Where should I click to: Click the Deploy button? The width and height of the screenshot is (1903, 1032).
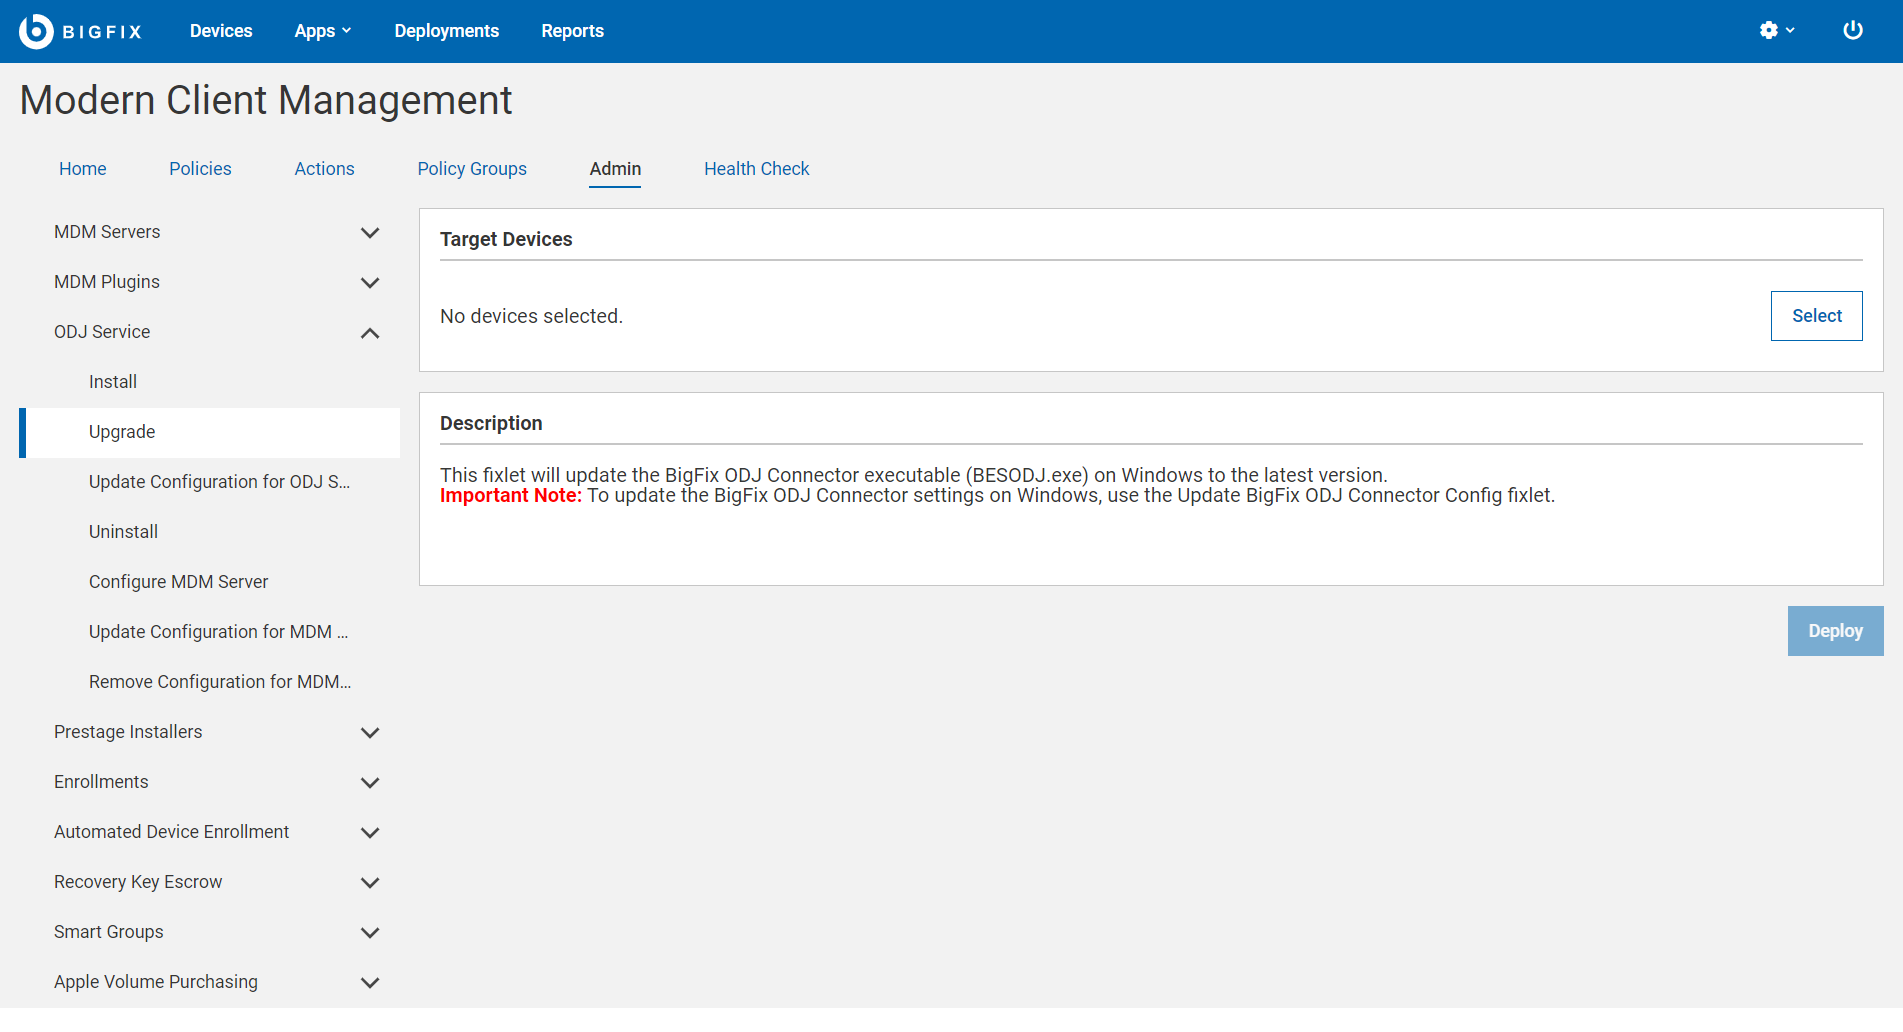[x=1835, y=631]
